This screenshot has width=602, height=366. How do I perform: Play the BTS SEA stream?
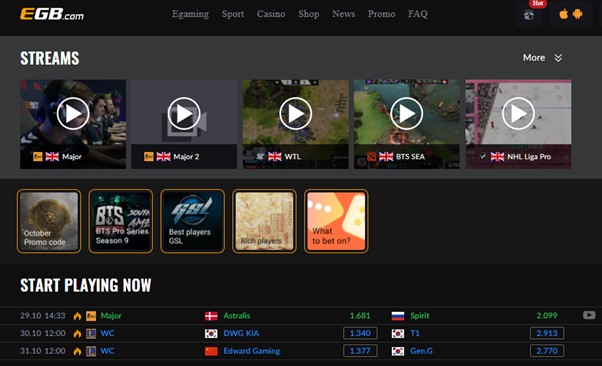coord(407,114)
